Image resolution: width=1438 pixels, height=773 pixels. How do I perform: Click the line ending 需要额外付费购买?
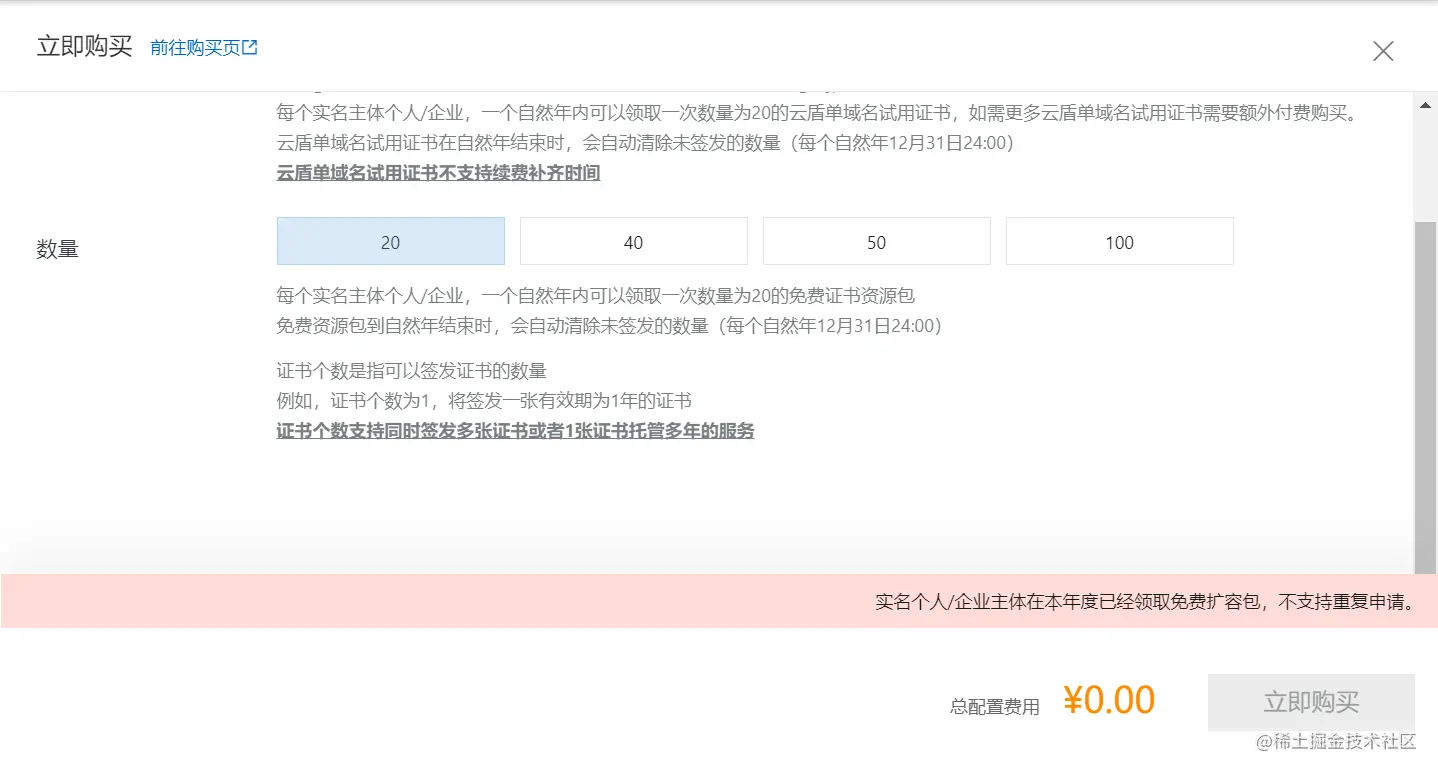click(818, 112)
